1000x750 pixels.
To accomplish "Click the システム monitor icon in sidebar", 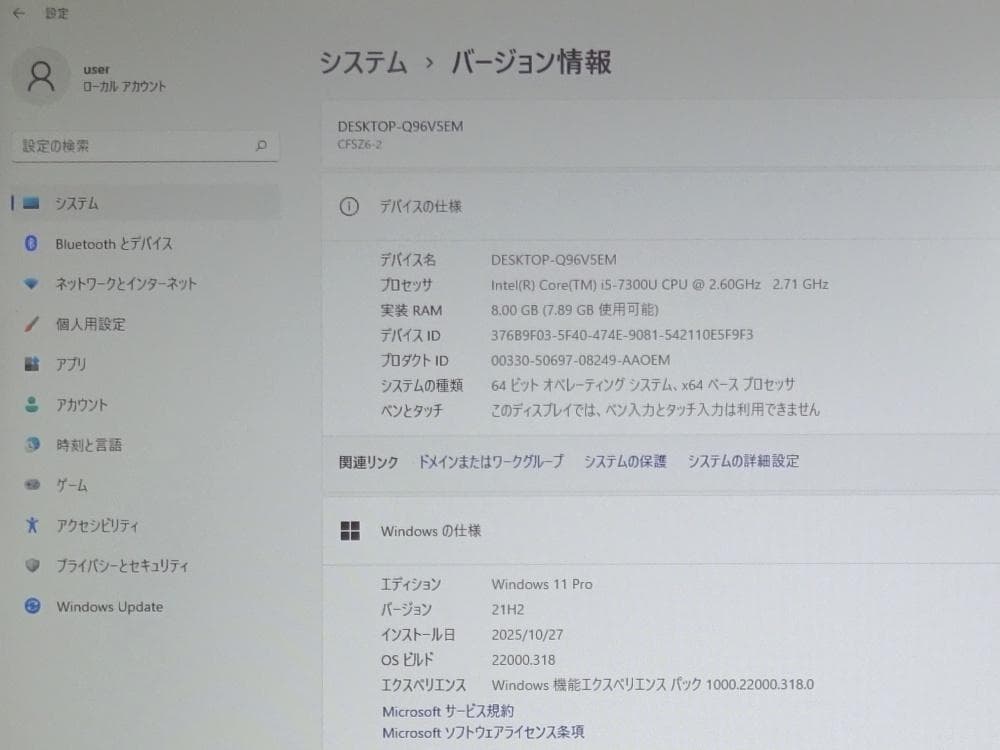I will (31, 203).
